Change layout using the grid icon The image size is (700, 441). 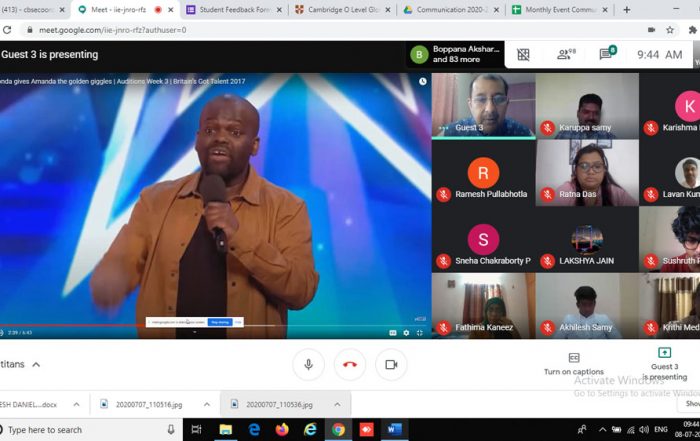pyautogui.click(x=523, y=54)
